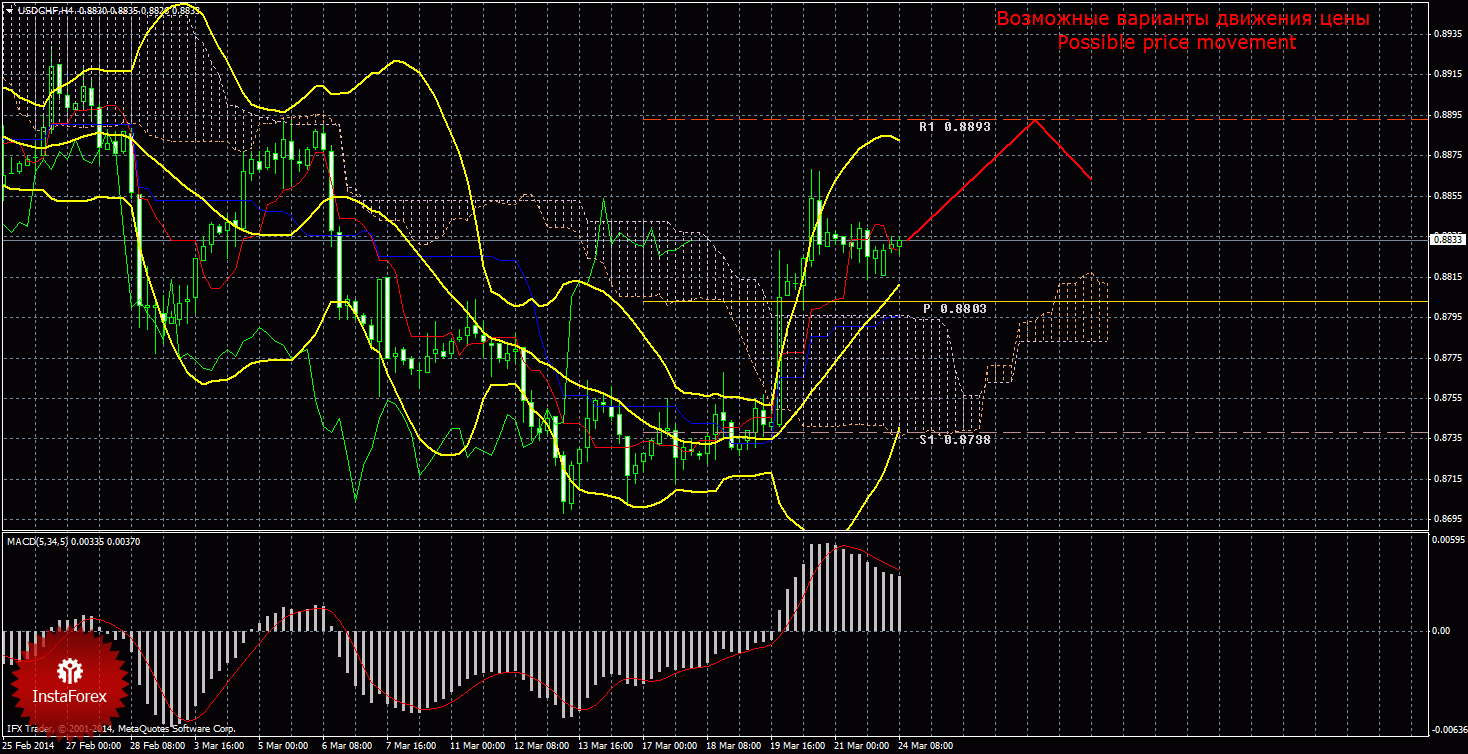Click the 0.00 MACD scale value
1468x754 pixels.
click(x=1441, y=630)
